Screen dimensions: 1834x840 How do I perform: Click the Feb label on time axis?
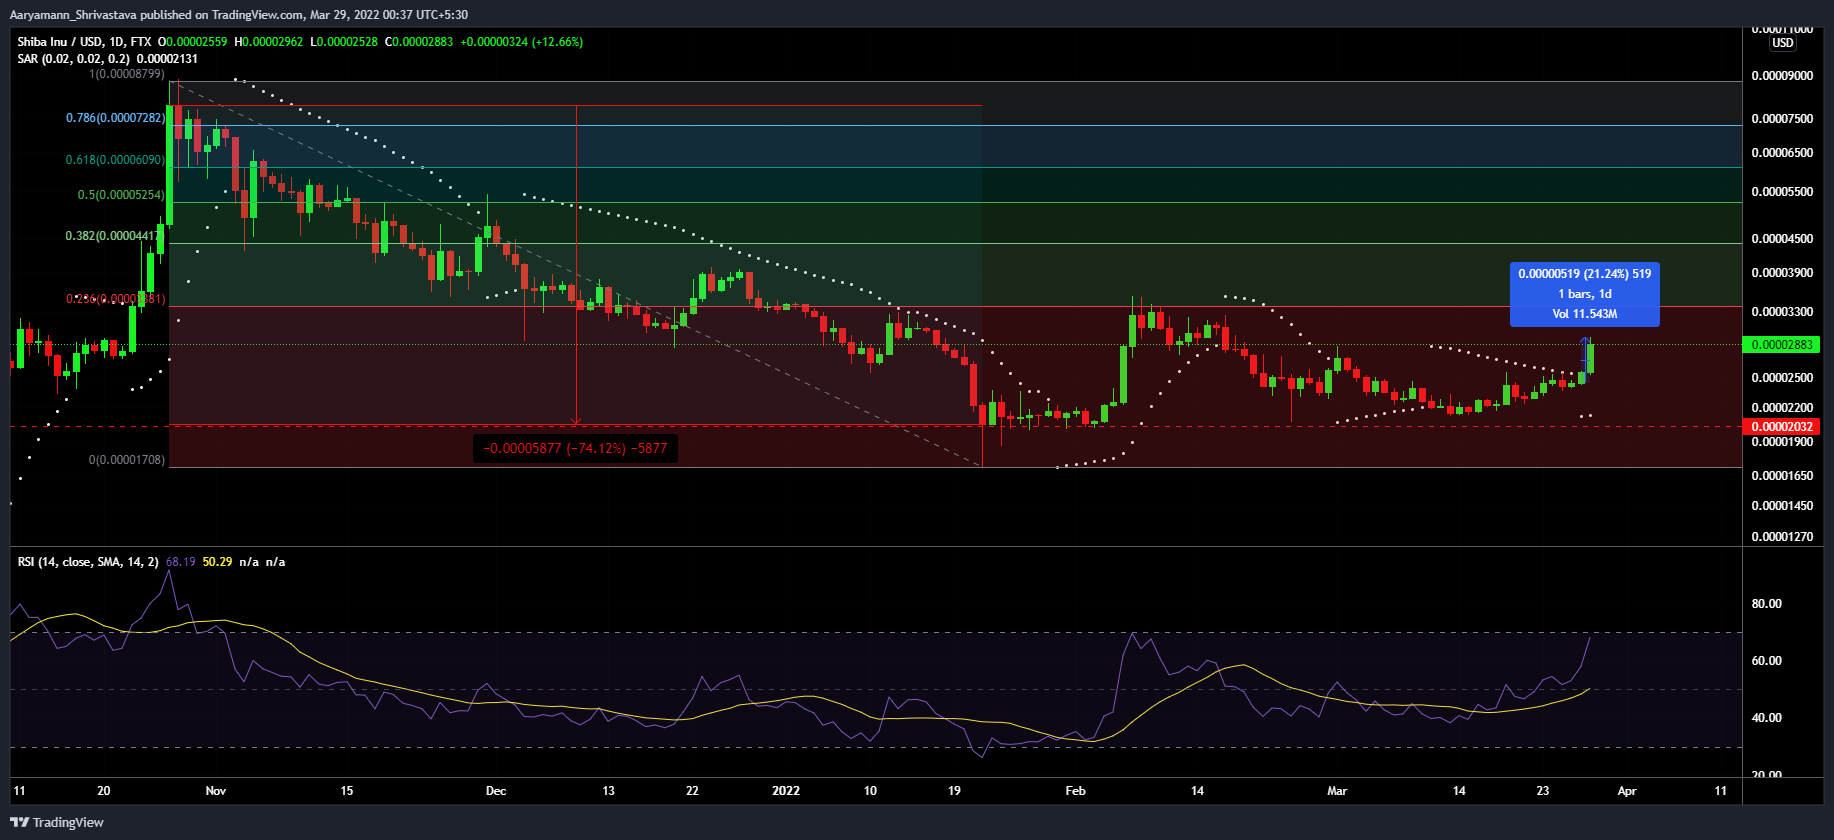click(1075, 791)
